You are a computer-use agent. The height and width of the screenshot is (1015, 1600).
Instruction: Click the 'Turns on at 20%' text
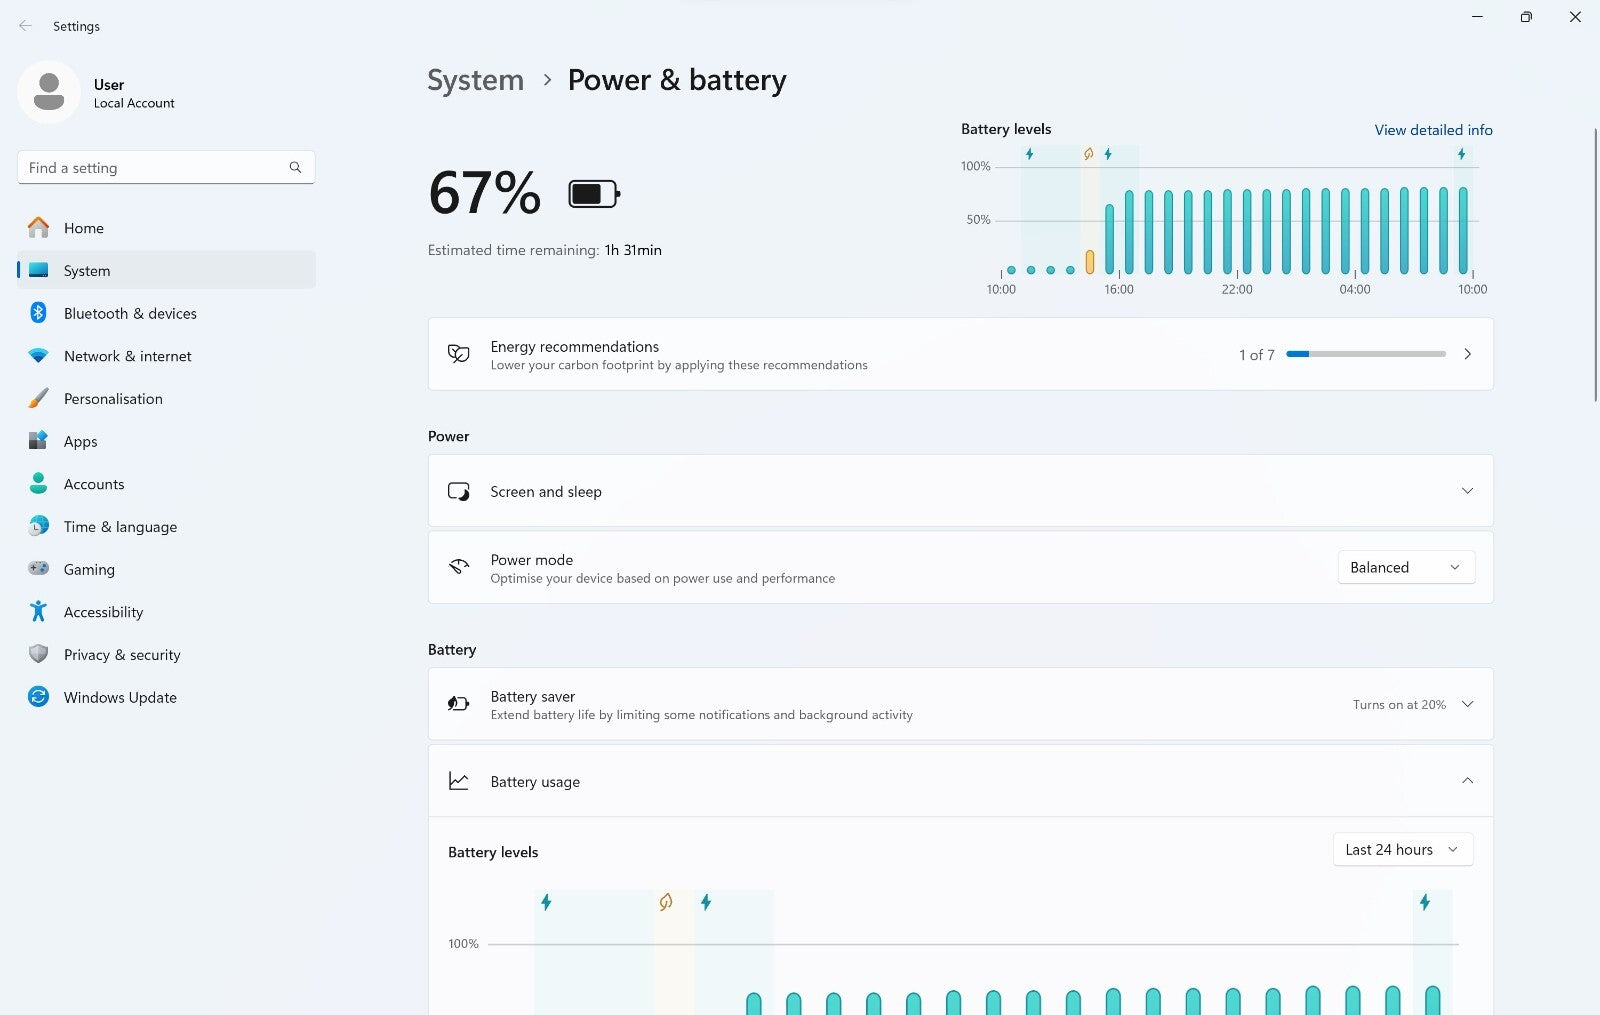(x=1399, y=705)
